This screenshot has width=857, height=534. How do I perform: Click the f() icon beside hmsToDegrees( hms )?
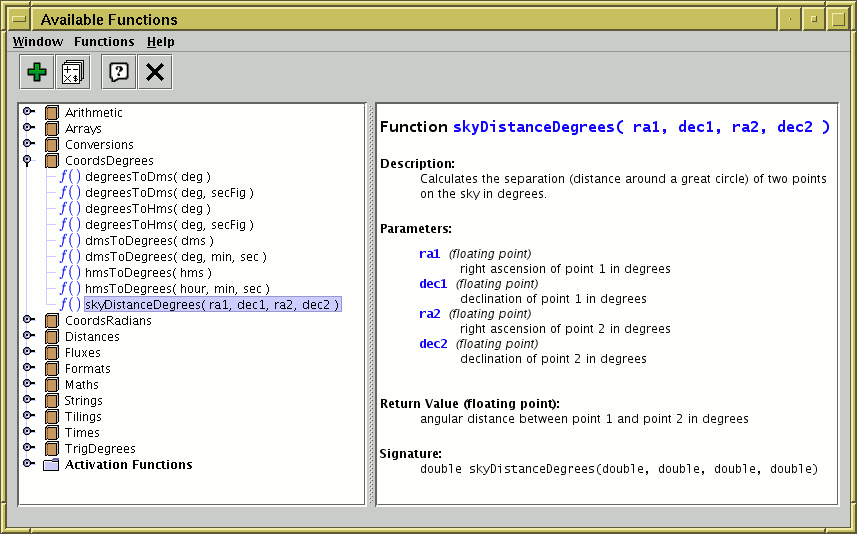click(x=70, y=272)
